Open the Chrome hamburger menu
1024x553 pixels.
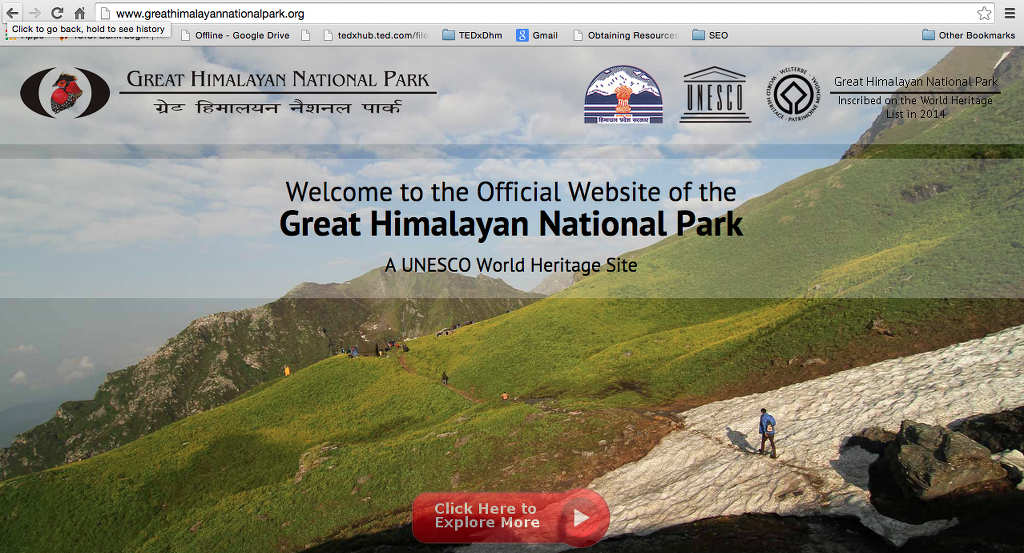click(1009, 13)
